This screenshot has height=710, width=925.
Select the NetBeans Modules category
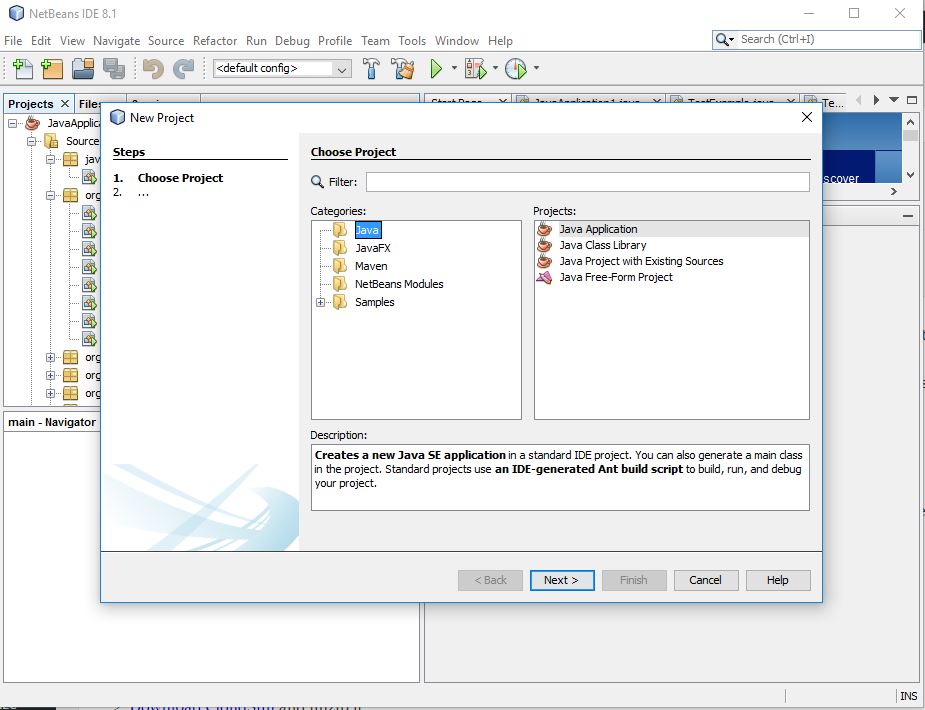399,284
